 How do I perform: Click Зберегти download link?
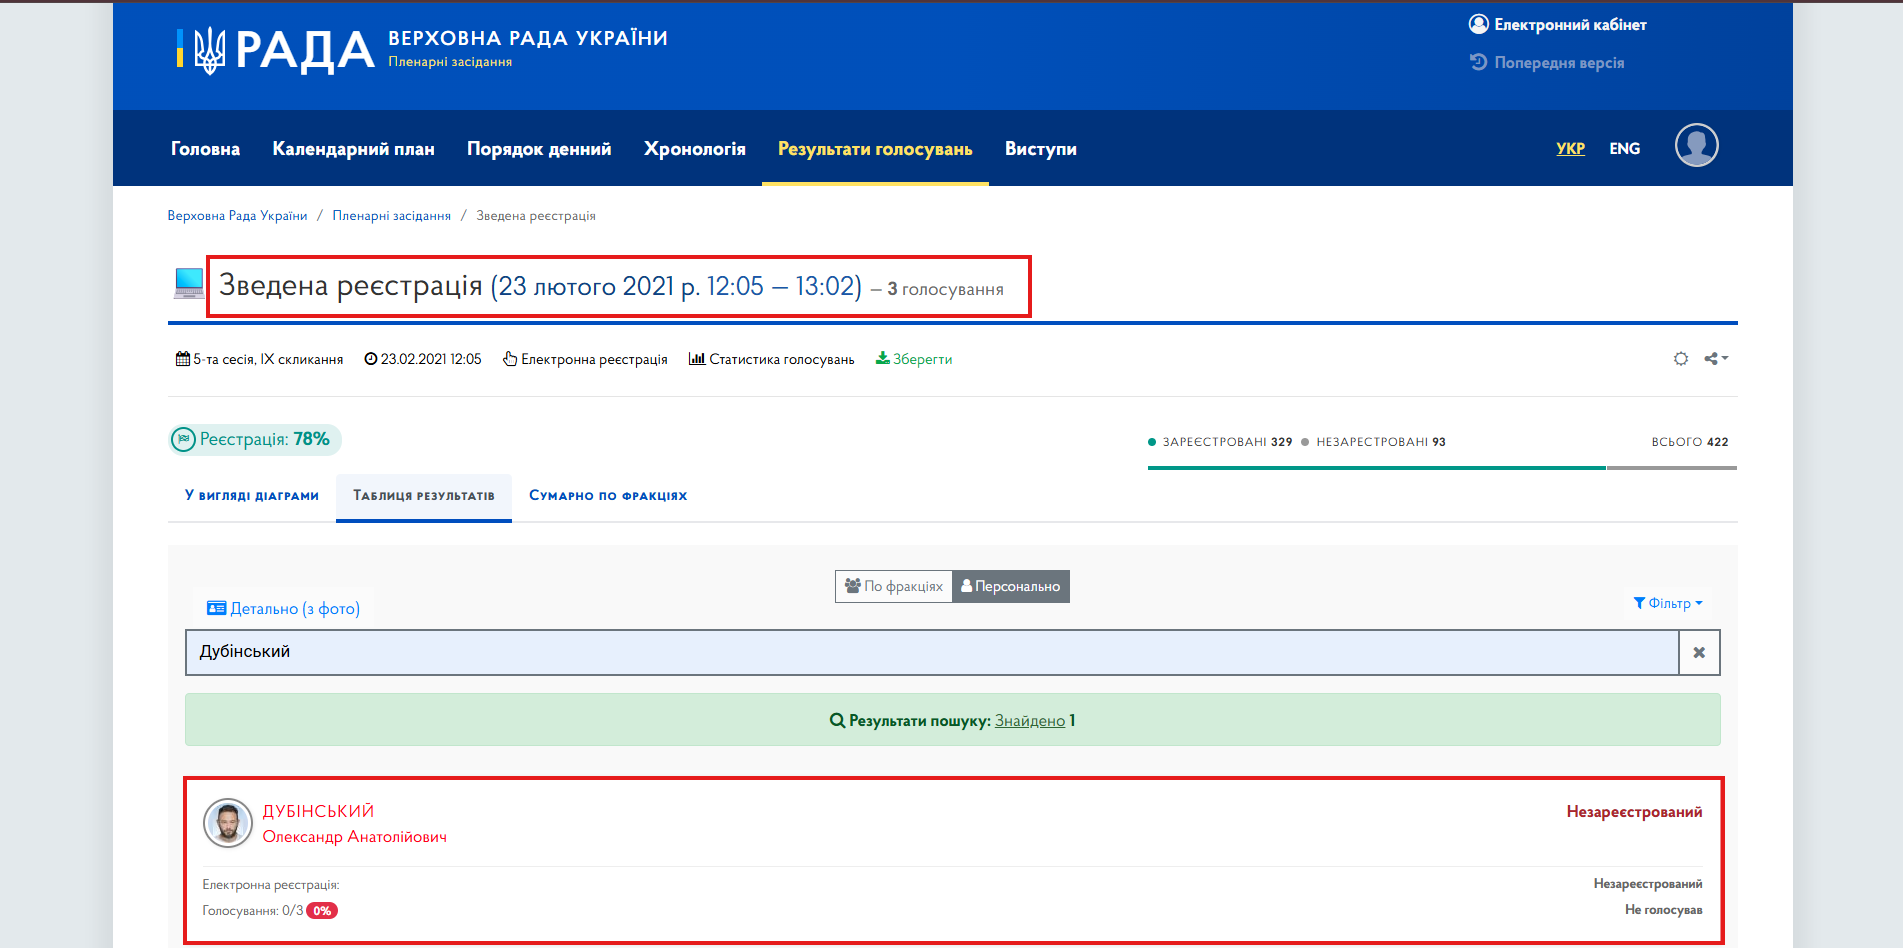tap(914, 359)
